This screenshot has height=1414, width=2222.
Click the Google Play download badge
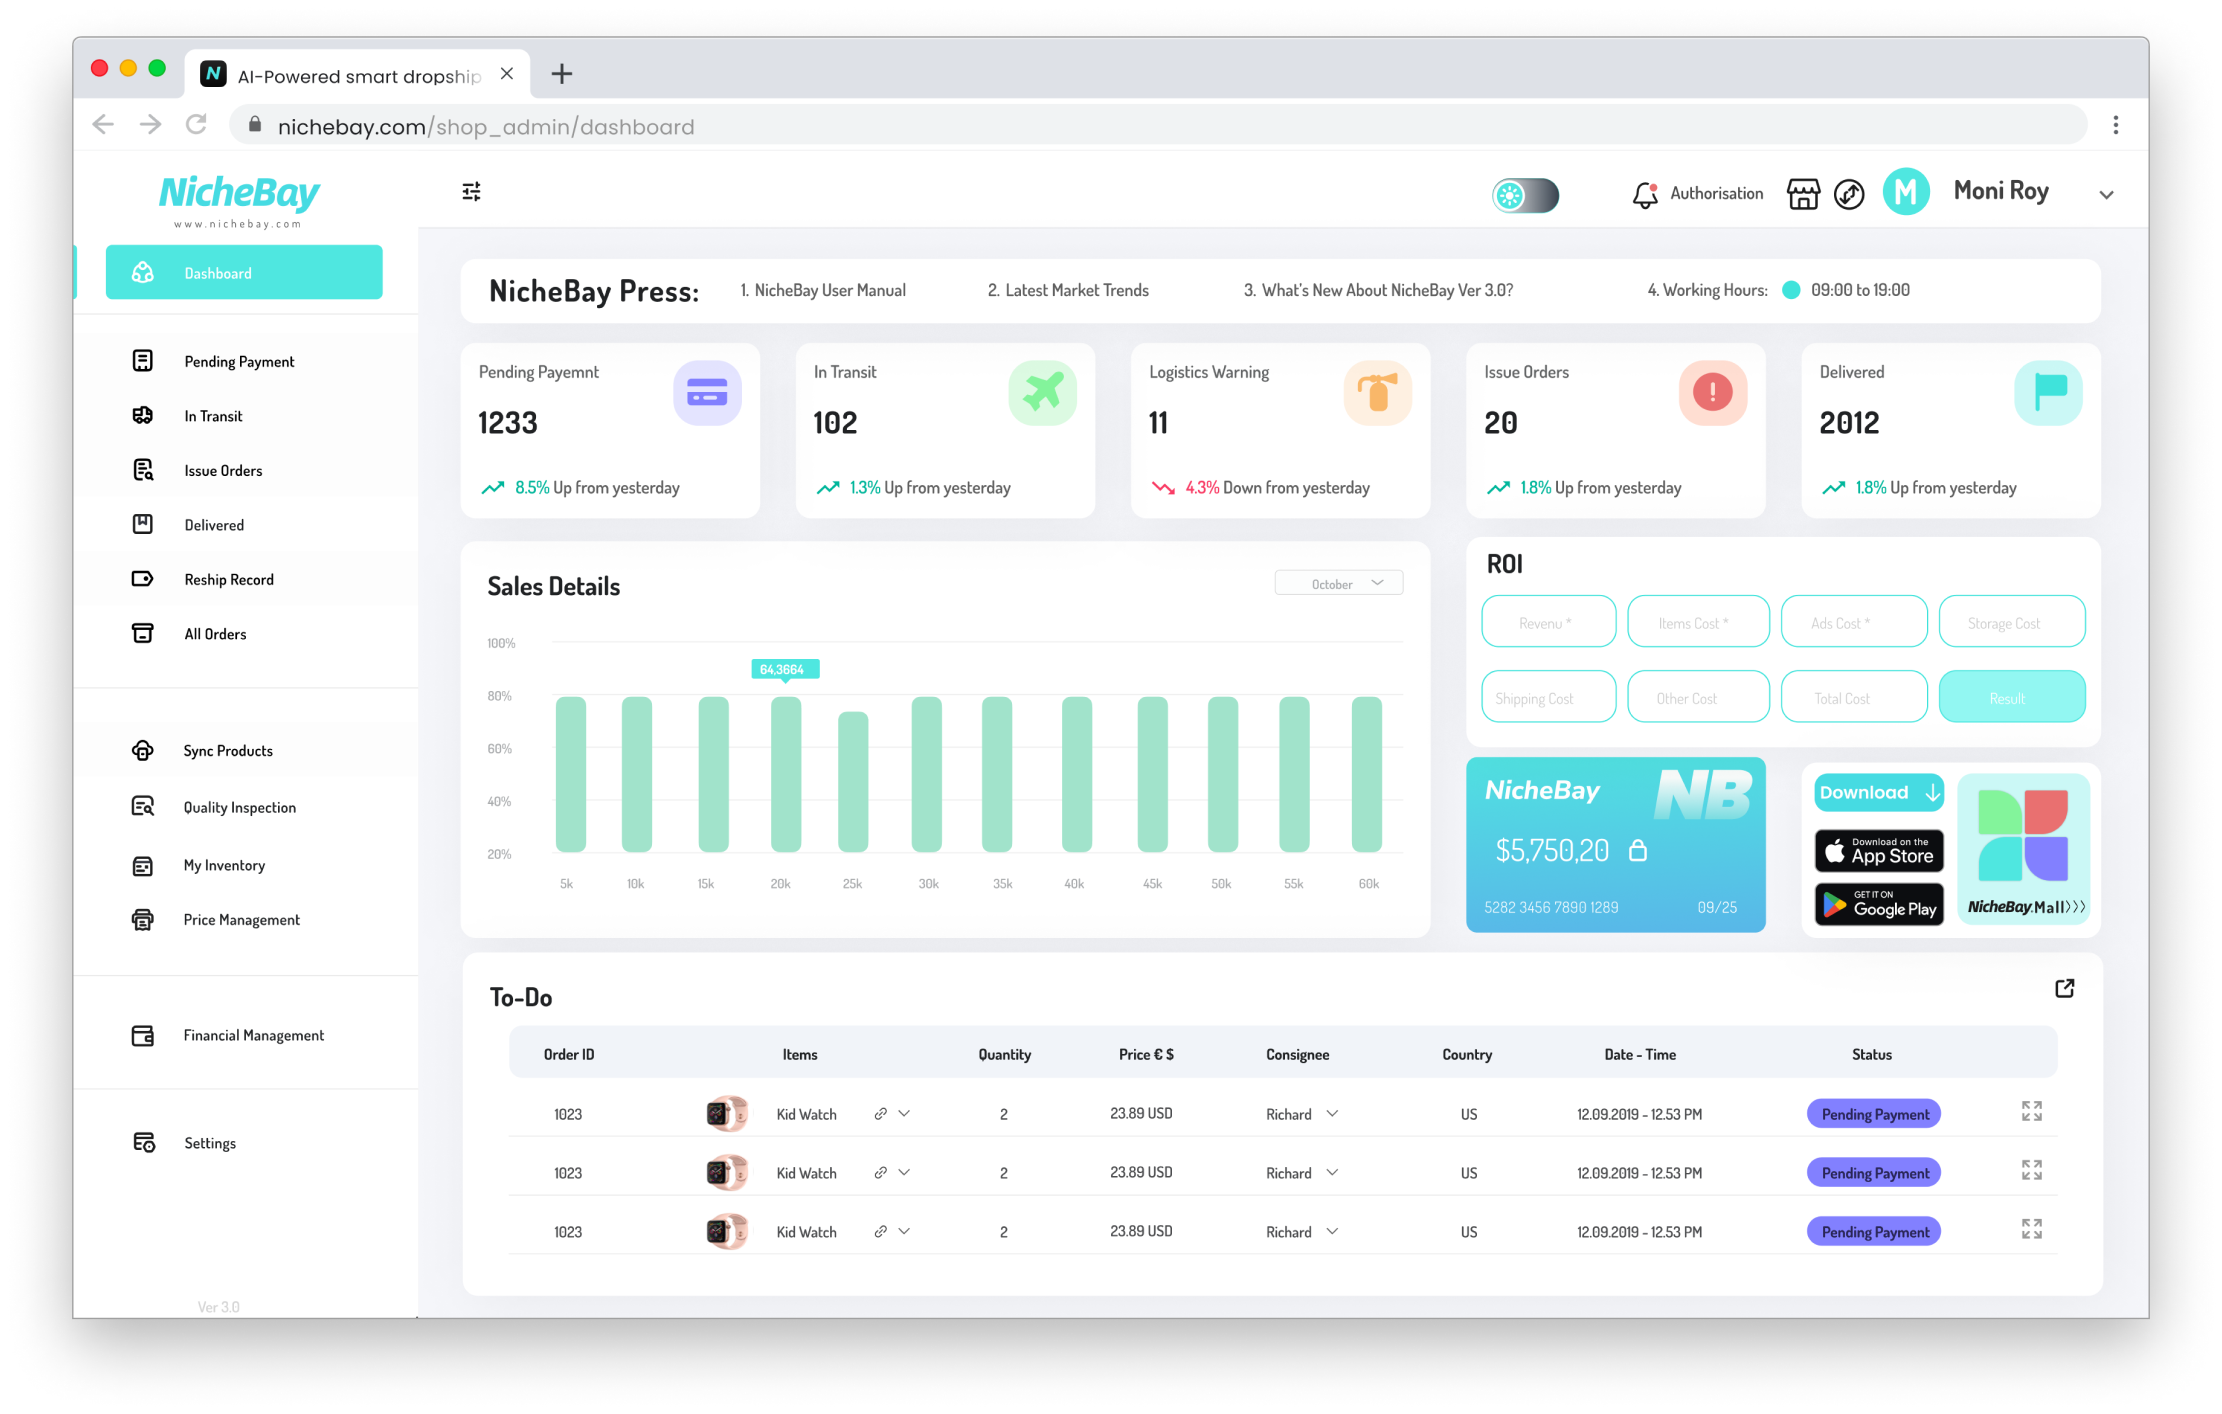(x=1879, y=904)
